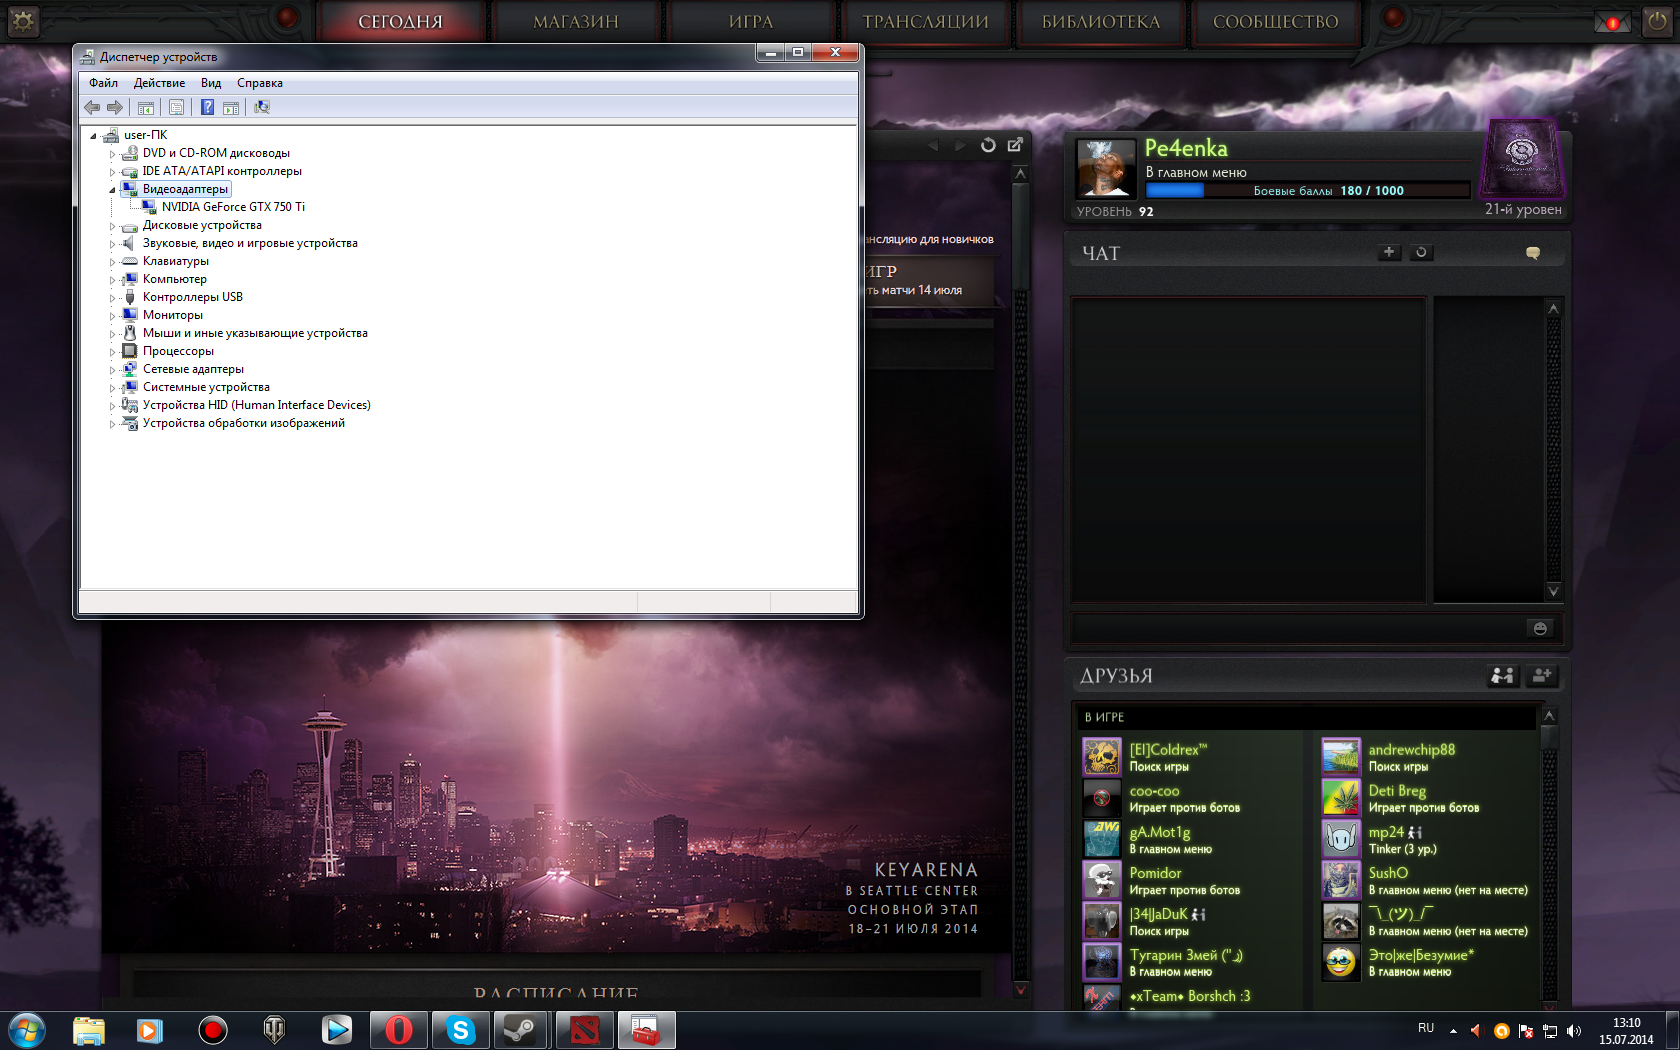Viewport: 1680px width, 1050px height.
Task: Switch to the МАГАЗИН tab
Action: 576,21
